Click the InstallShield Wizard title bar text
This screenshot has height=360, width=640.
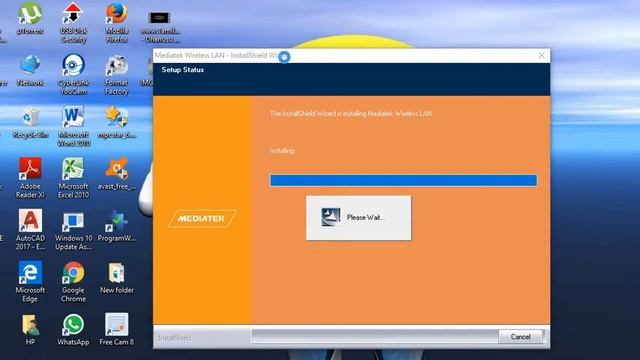click(216, 55)
